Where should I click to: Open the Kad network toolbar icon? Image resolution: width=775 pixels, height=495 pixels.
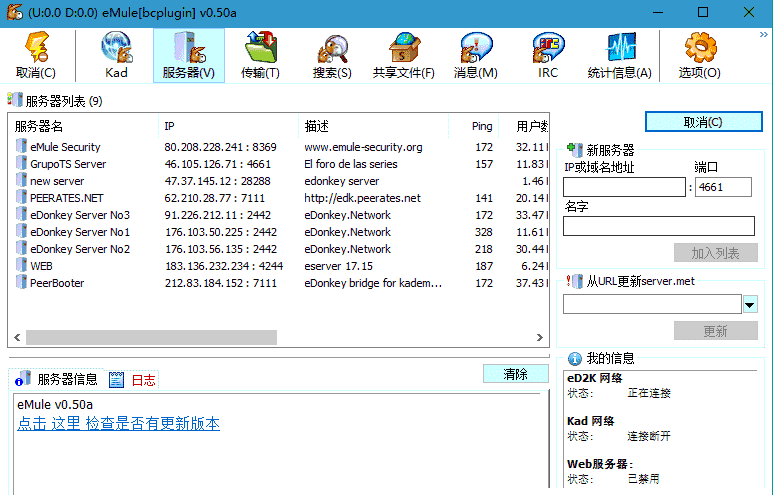pyautogui.click(x=116, y=47)
